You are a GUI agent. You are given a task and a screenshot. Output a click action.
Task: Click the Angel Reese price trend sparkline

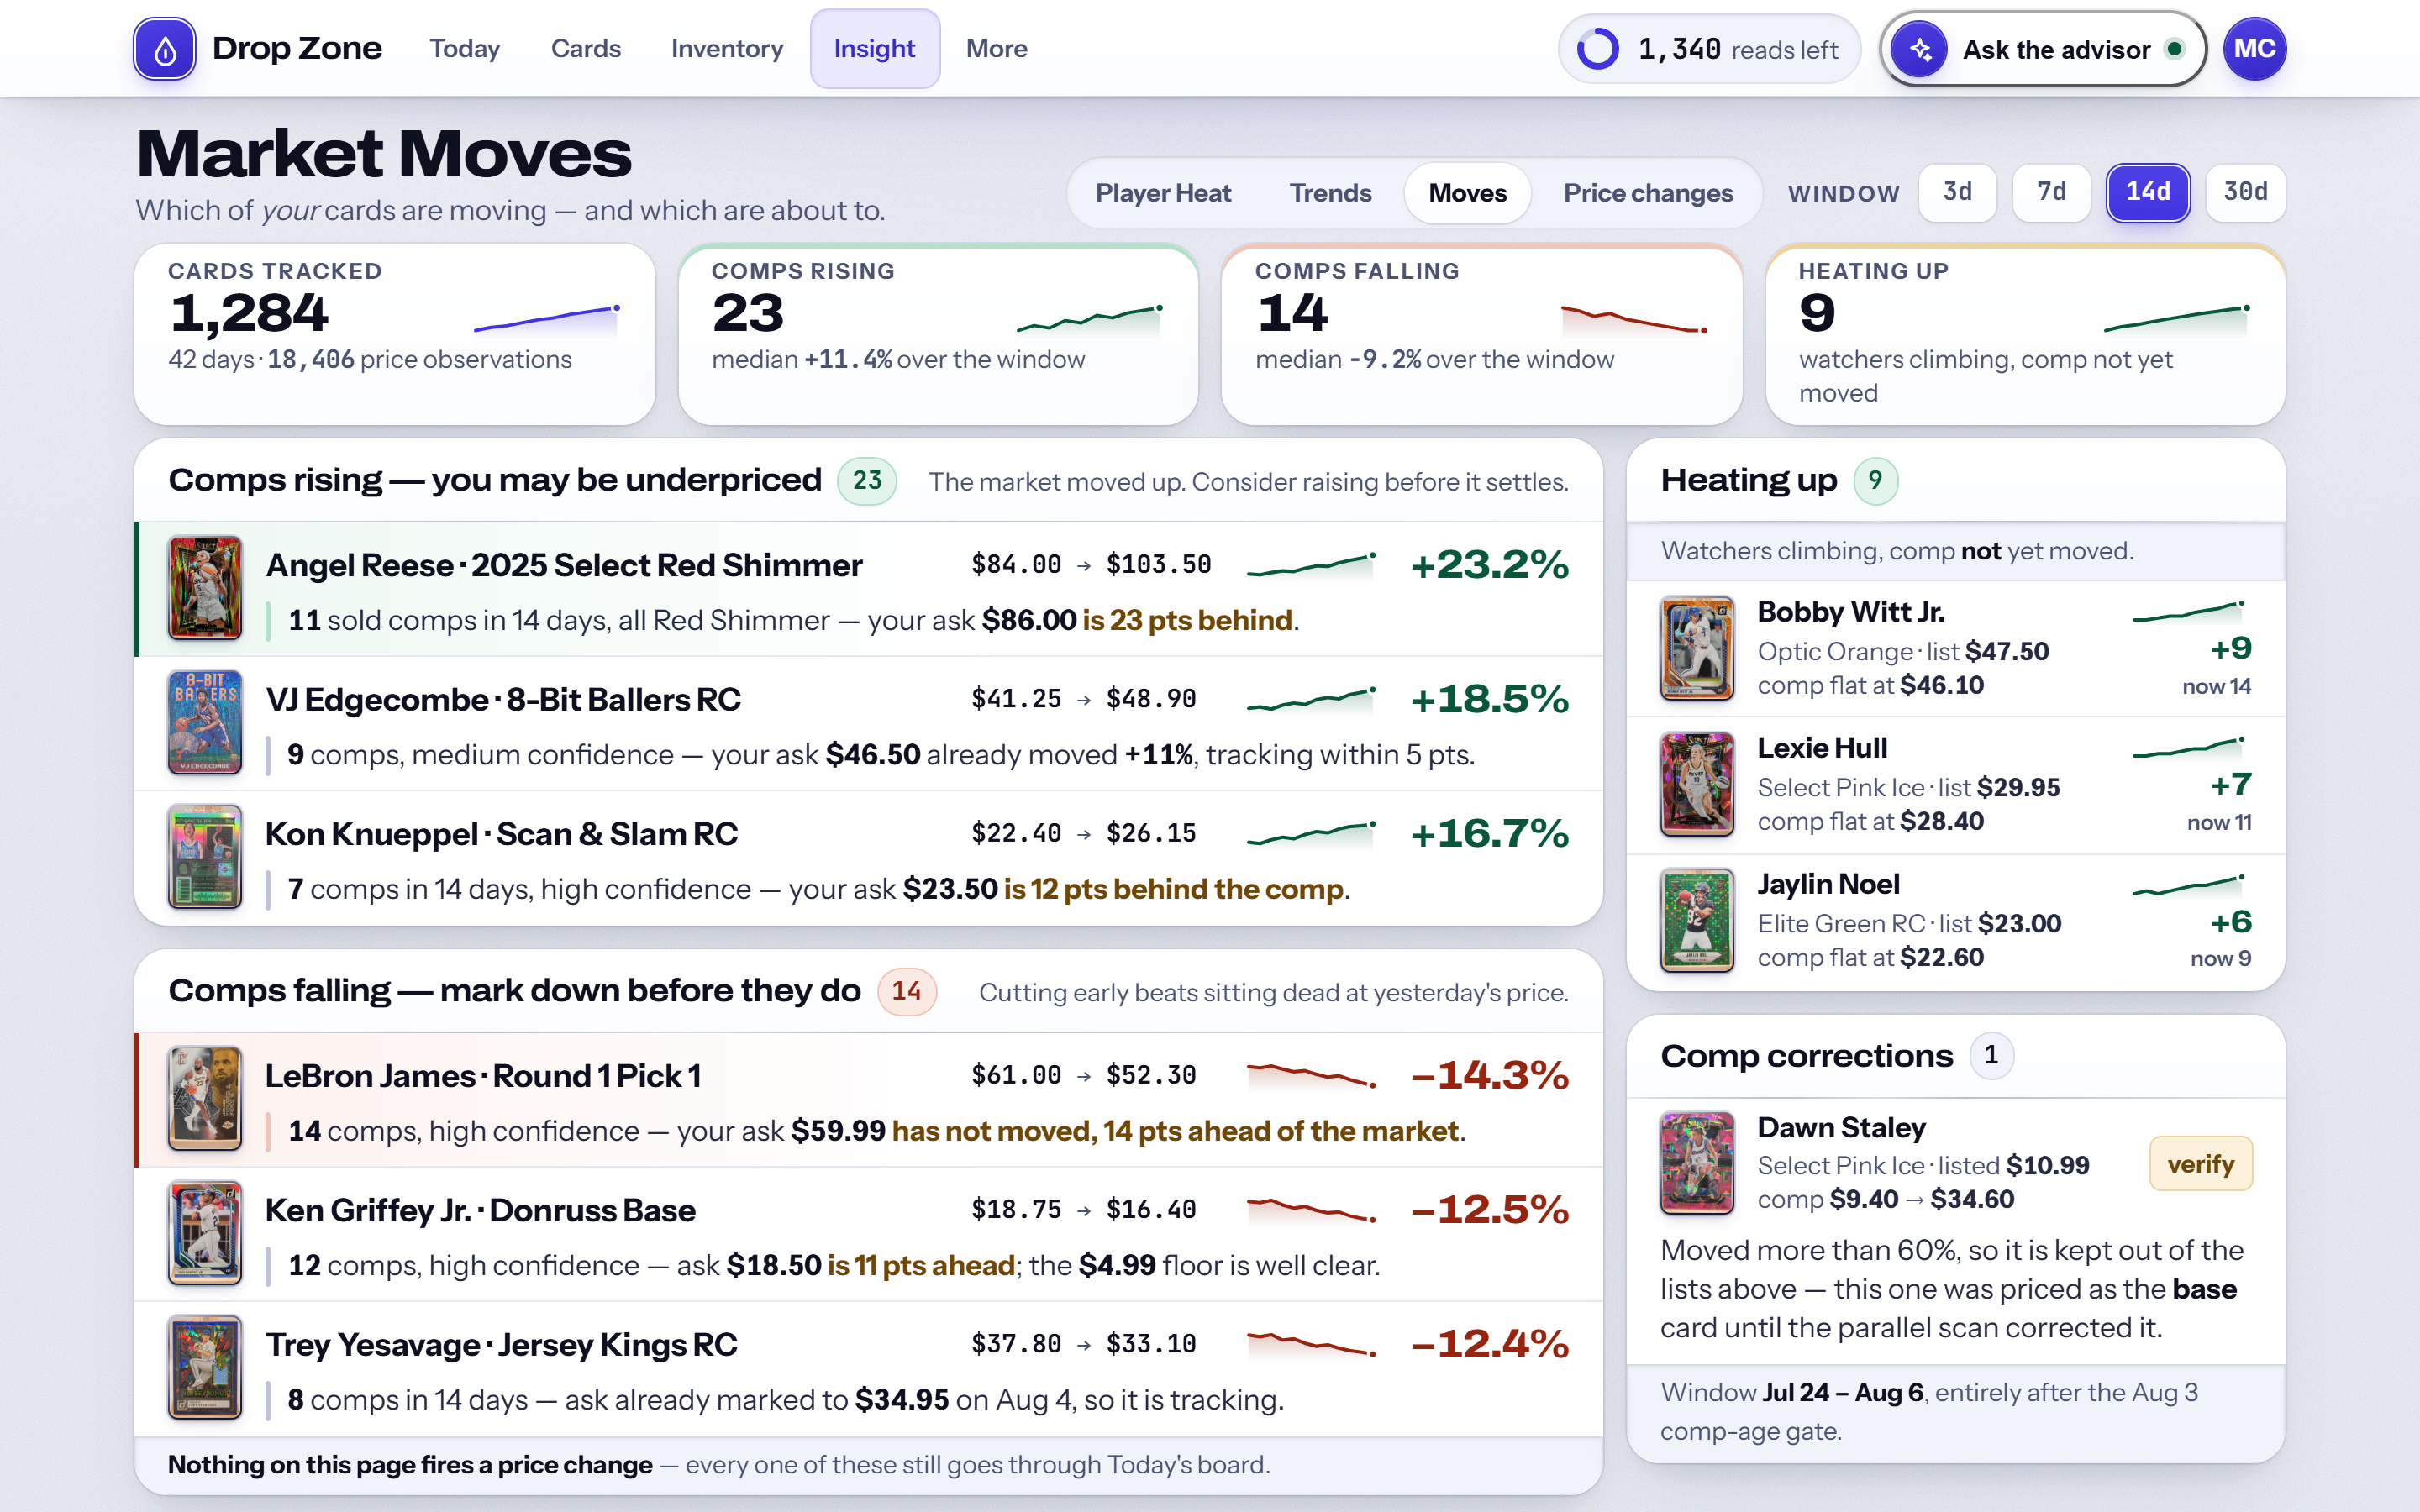pos(1312,565)
